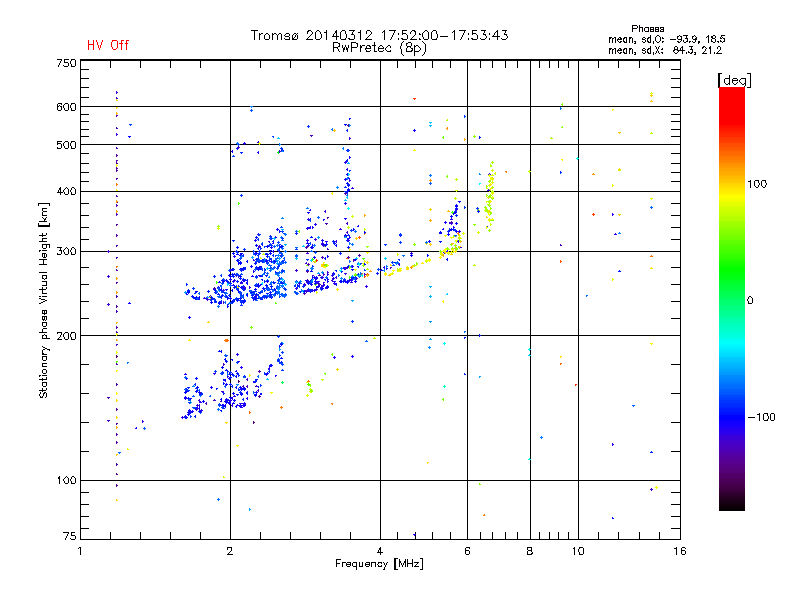Click the 'Phases' heading at top right
The height and width of the screenshot is (600, 800).
(x=647, y=29)
